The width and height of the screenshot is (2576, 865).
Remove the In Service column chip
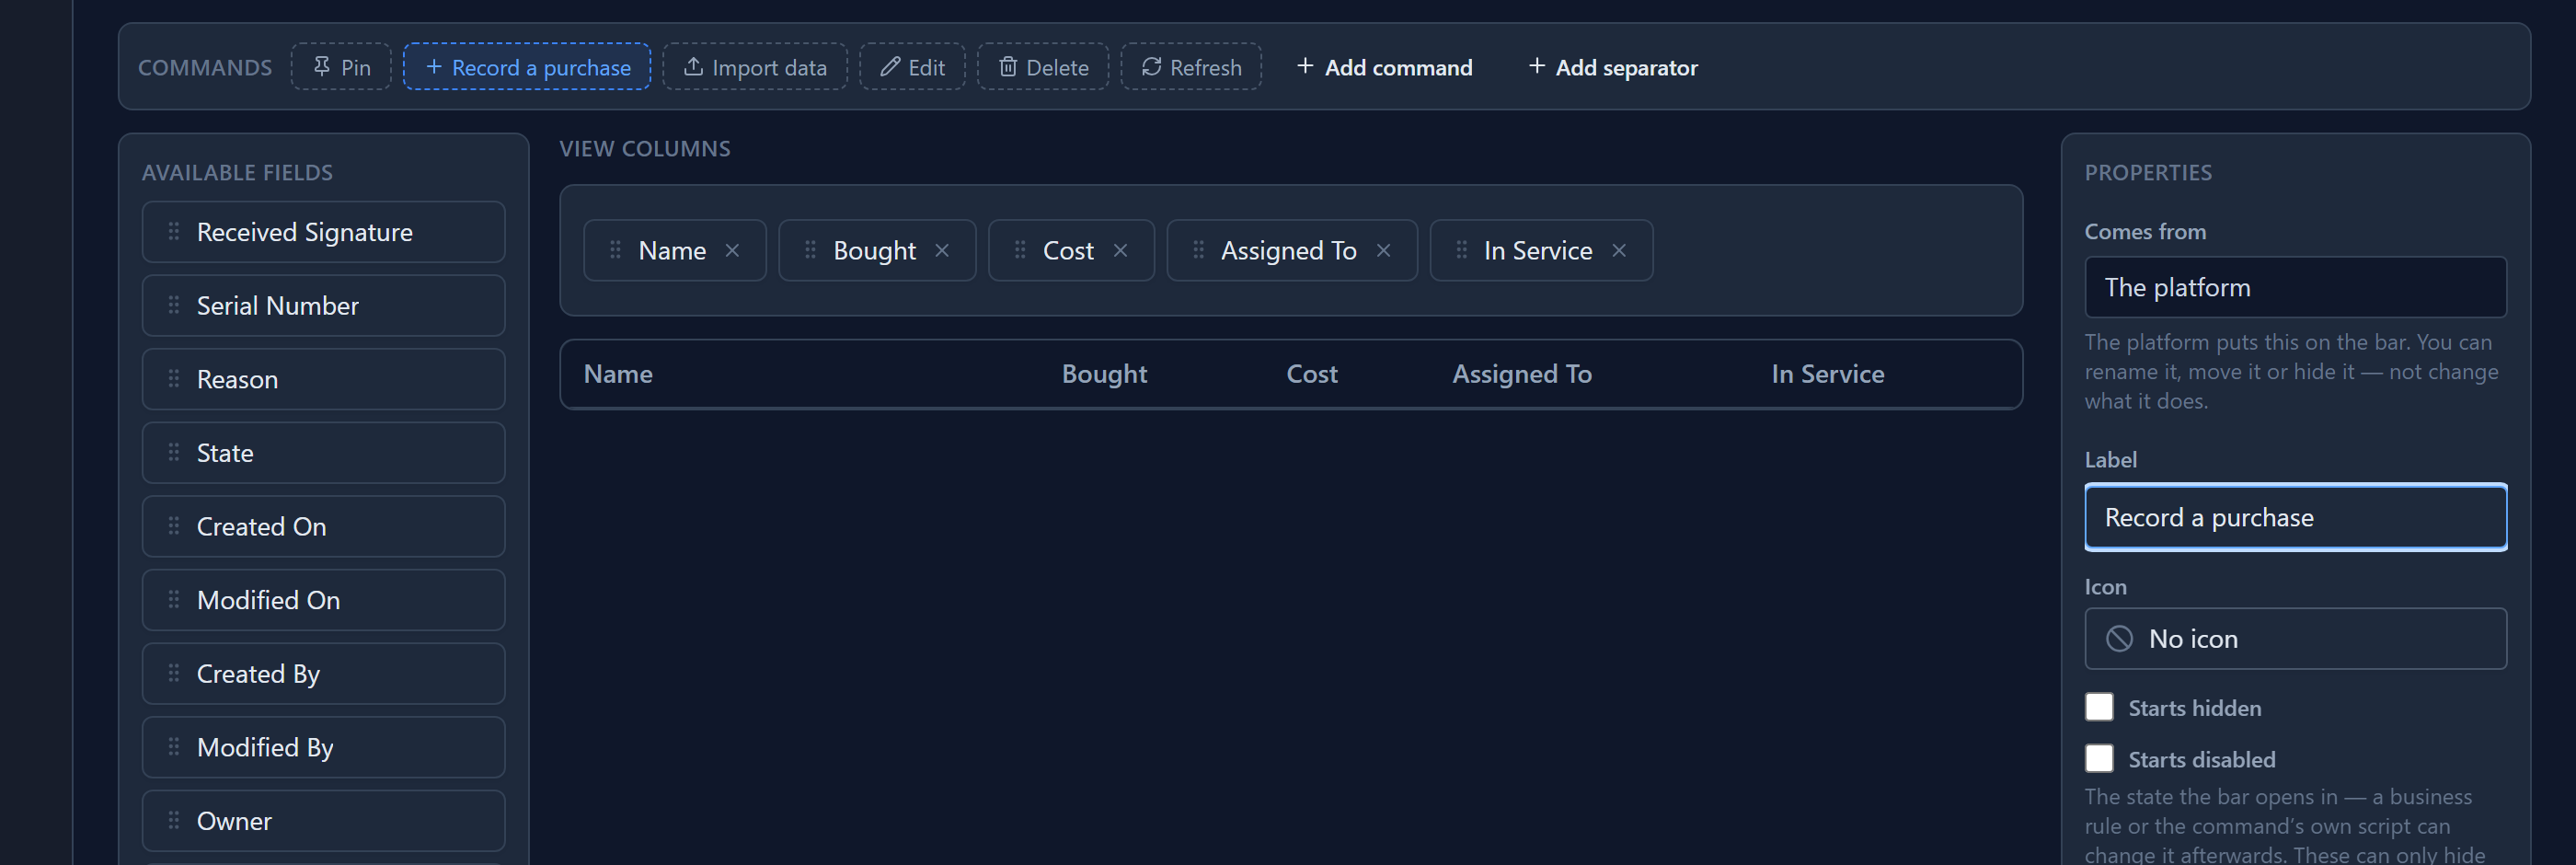coord(1619,250)
